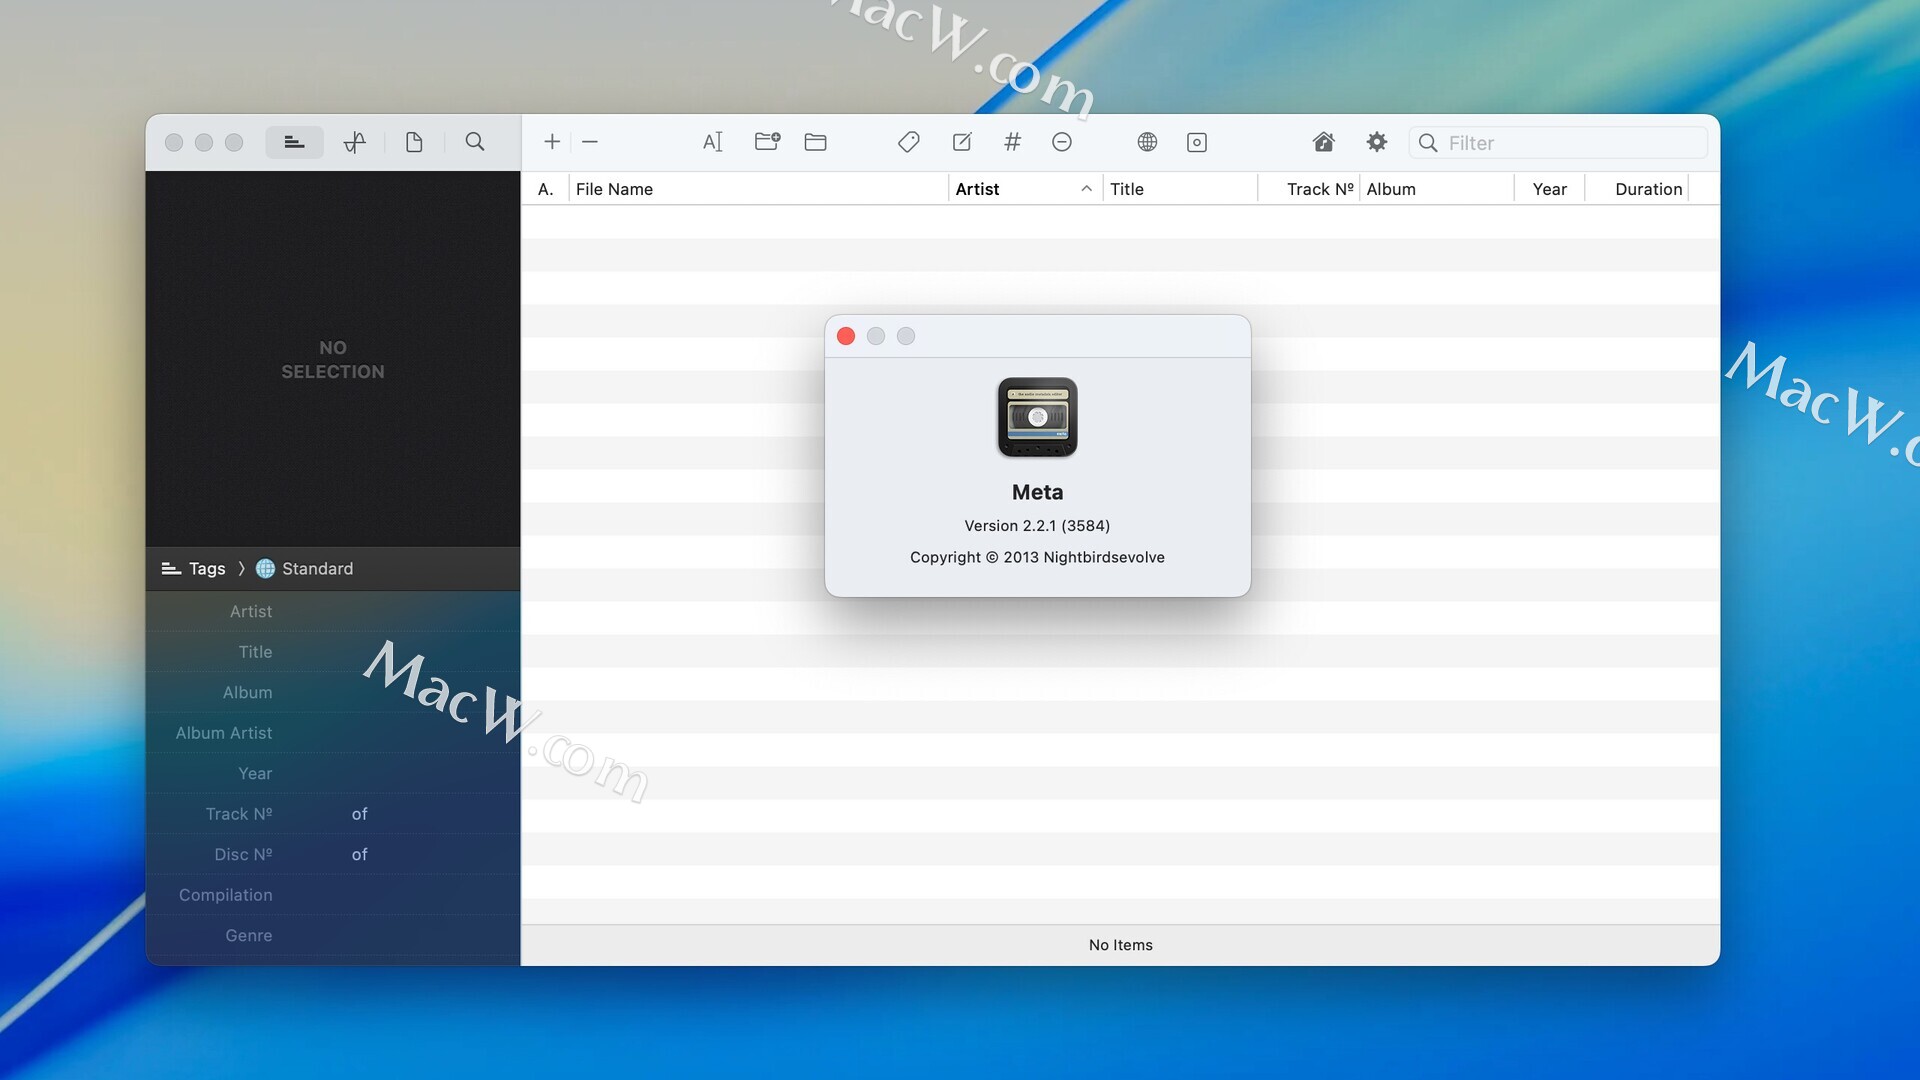Sort by Track Nº column header
Screen dimensions: 1920x1080
pos(1309,189)
